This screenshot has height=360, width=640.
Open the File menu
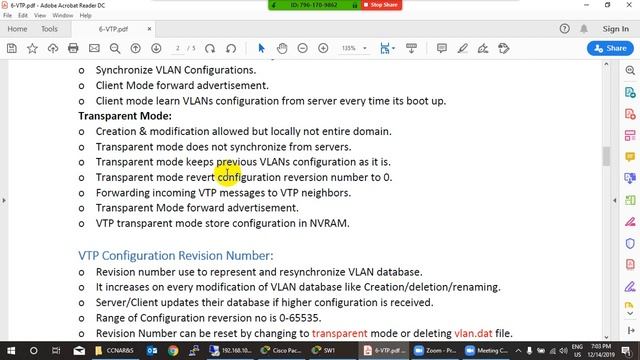click(7, 16)
